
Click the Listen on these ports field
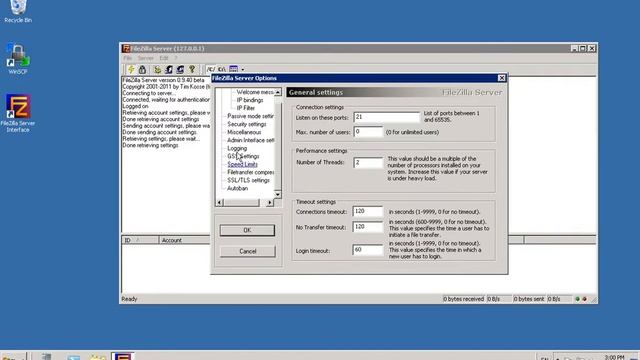coord(386,118)
